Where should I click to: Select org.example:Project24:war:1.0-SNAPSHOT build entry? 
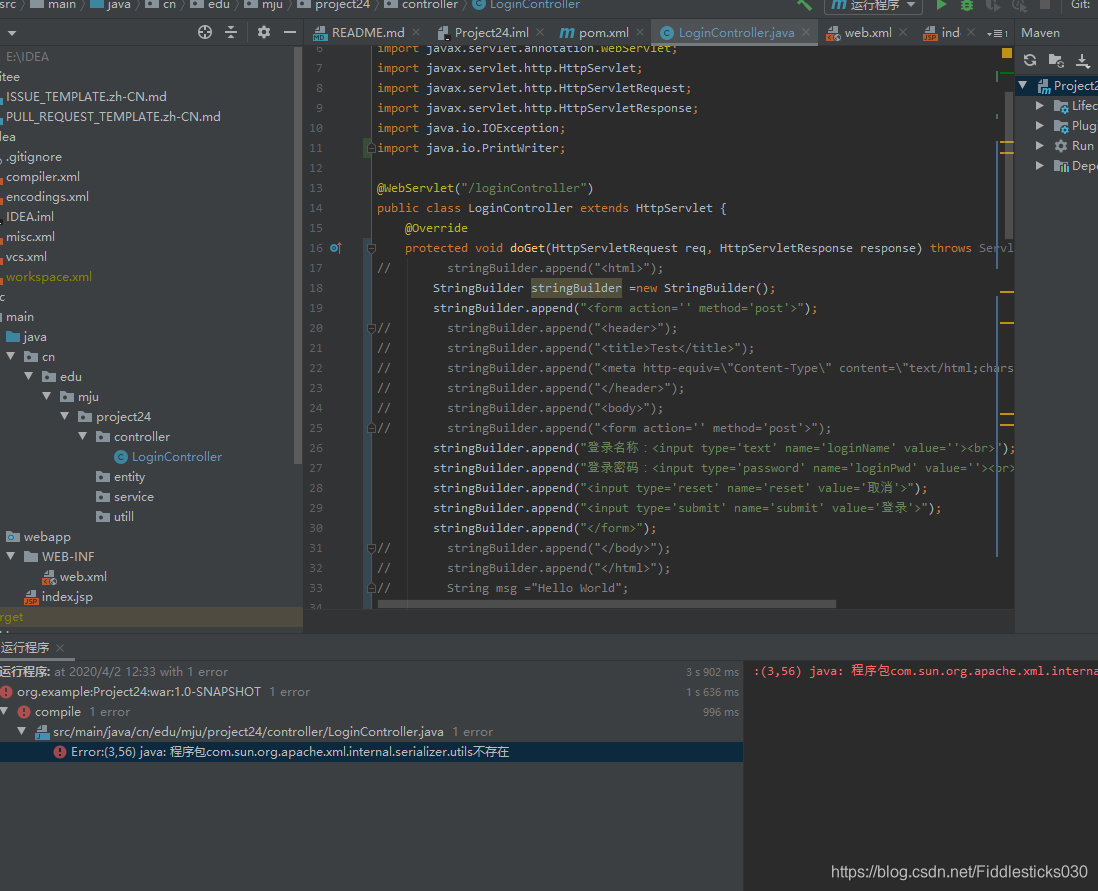[139, 692]
